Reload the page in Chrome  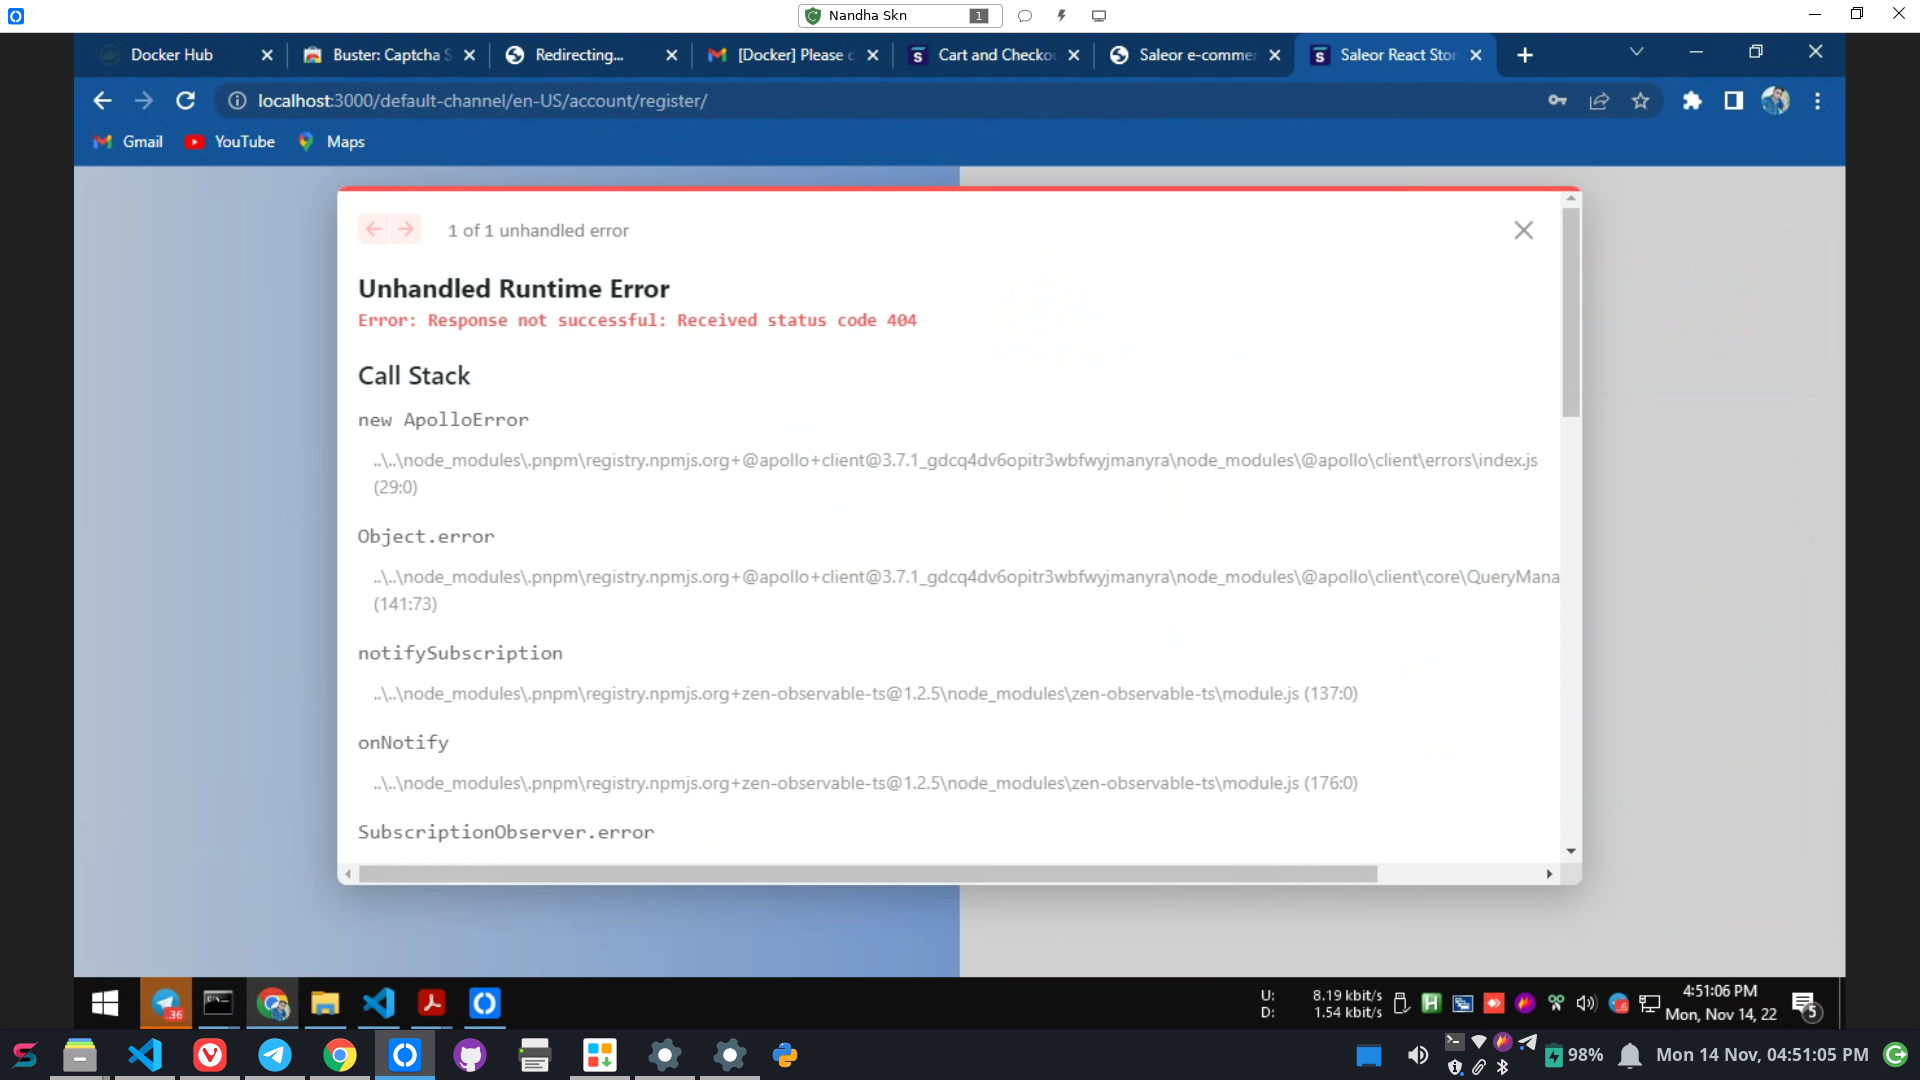[x=185, y=101]
